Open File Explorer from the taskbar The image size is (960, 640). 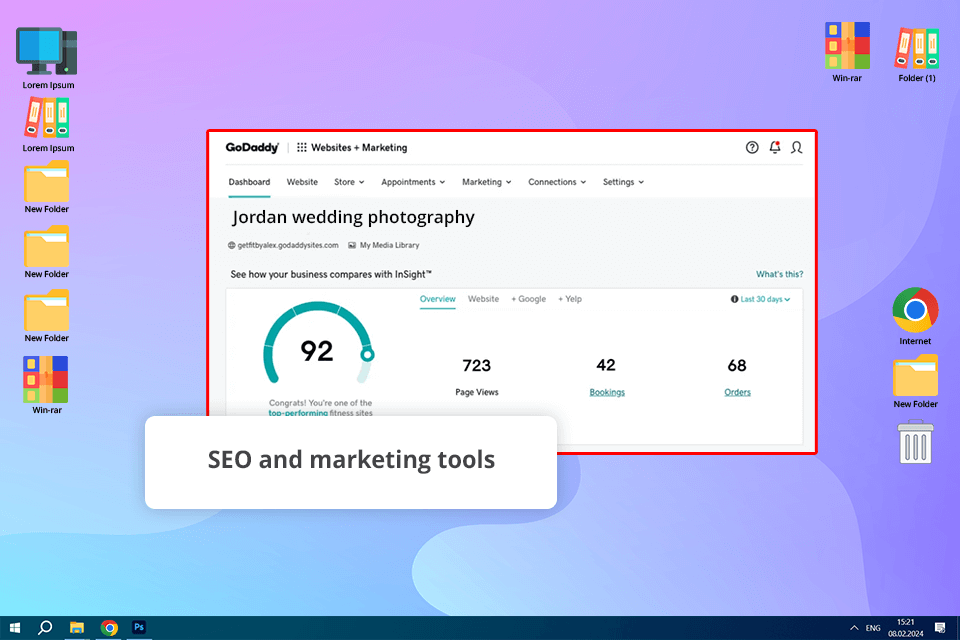[77, 628]
